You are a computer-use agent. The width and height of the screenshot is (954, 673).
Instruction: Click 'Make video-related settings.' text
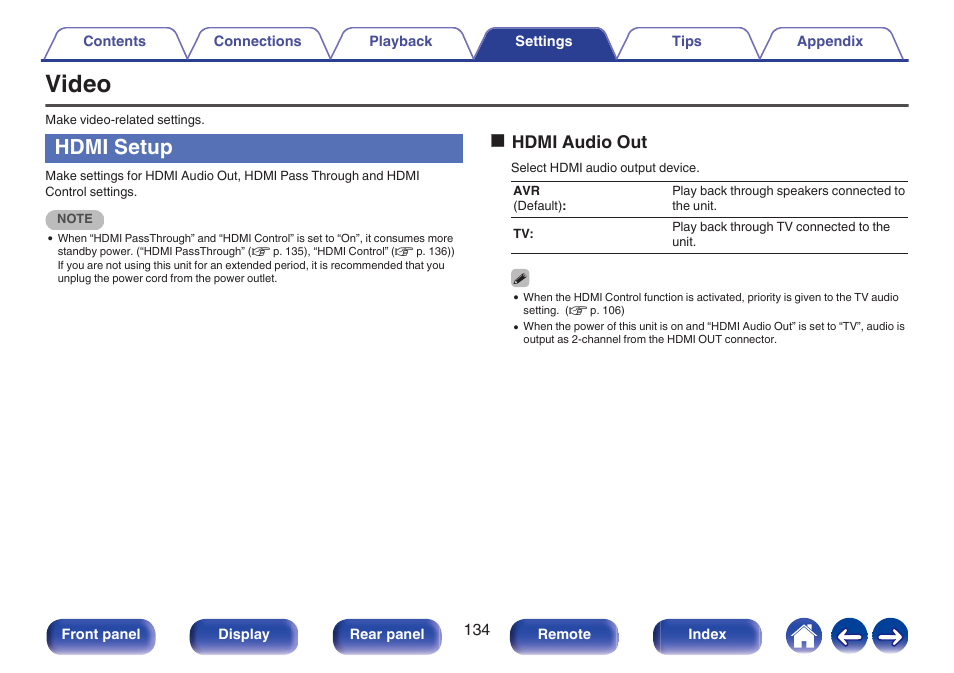point(125,120)
